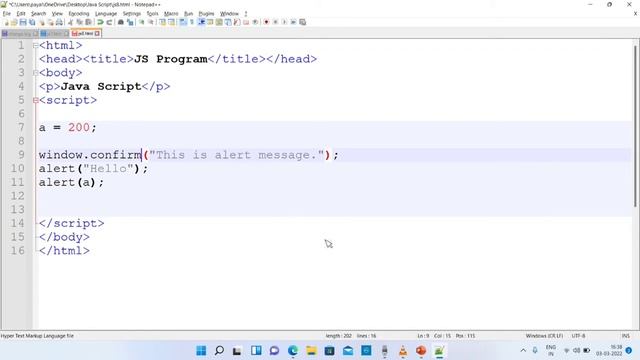
Task: Print the document via toolbar icon
Action: (x=60, y=22)
